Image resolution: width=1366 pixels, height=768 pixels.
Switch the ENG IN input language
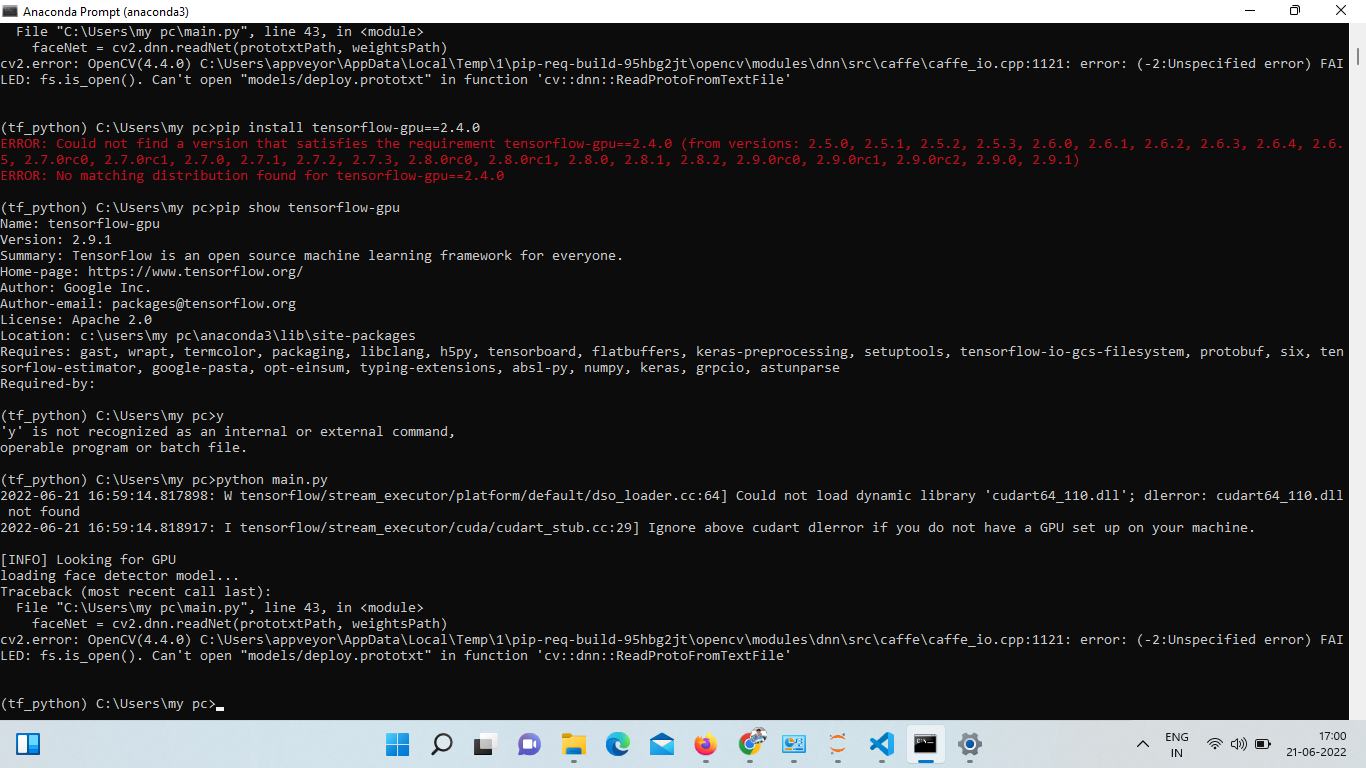(x=1177, y=744)
